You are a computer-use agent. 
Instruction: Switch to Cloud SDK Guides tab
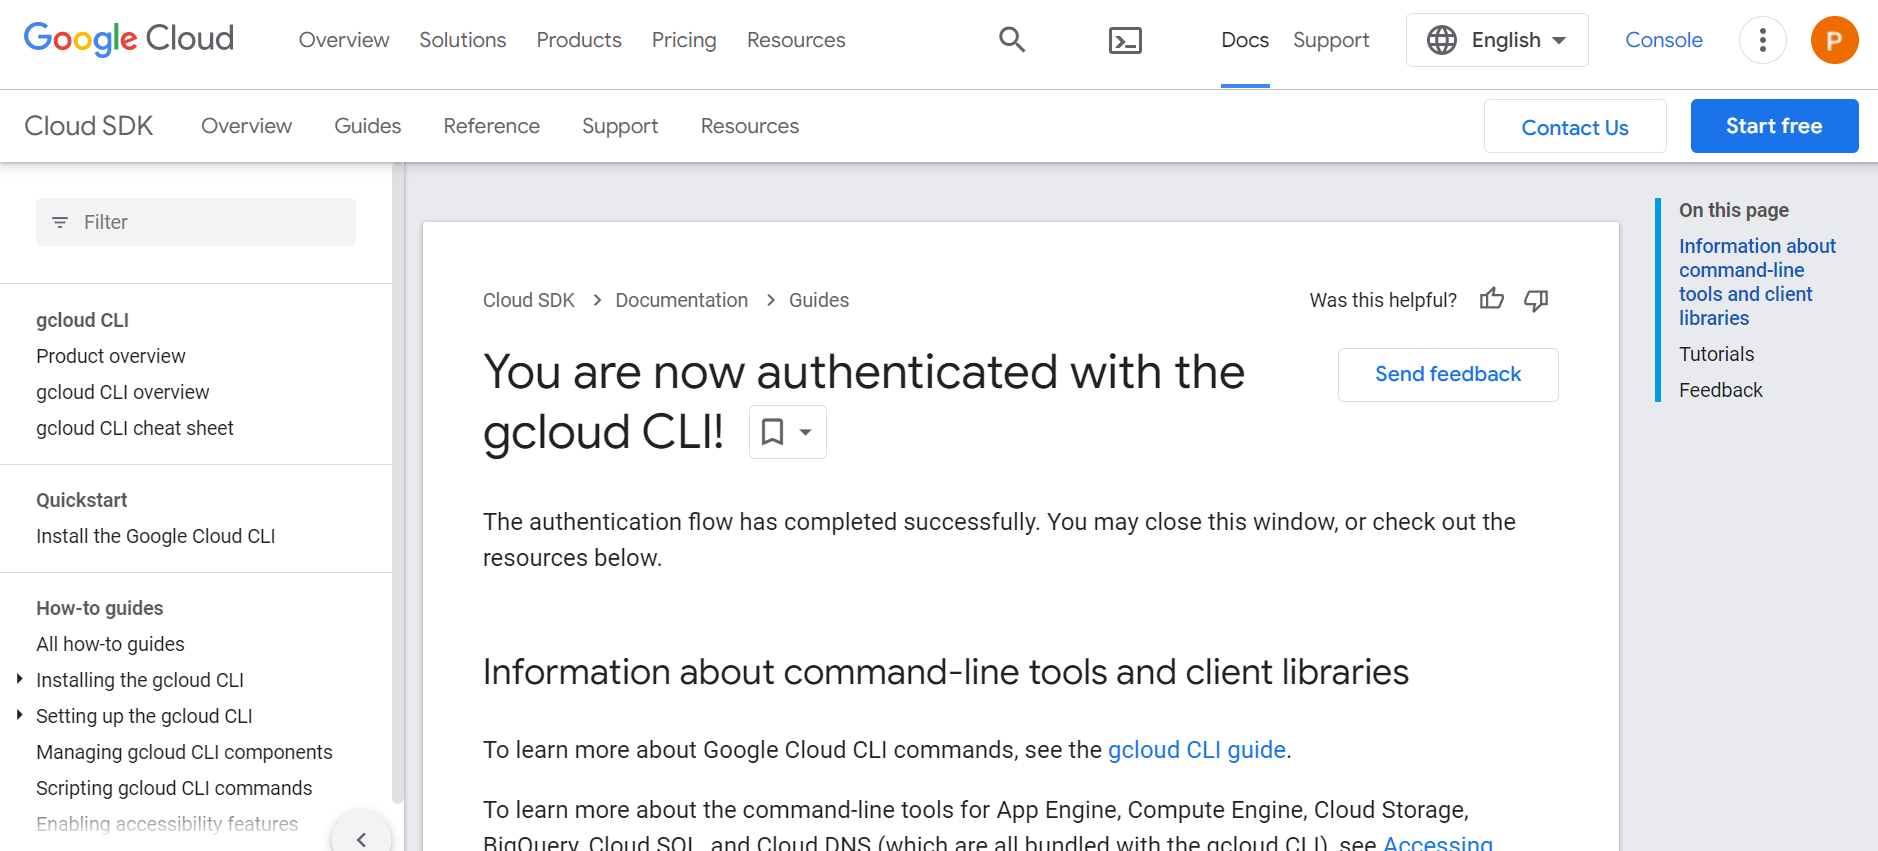(x=368, y=126)
